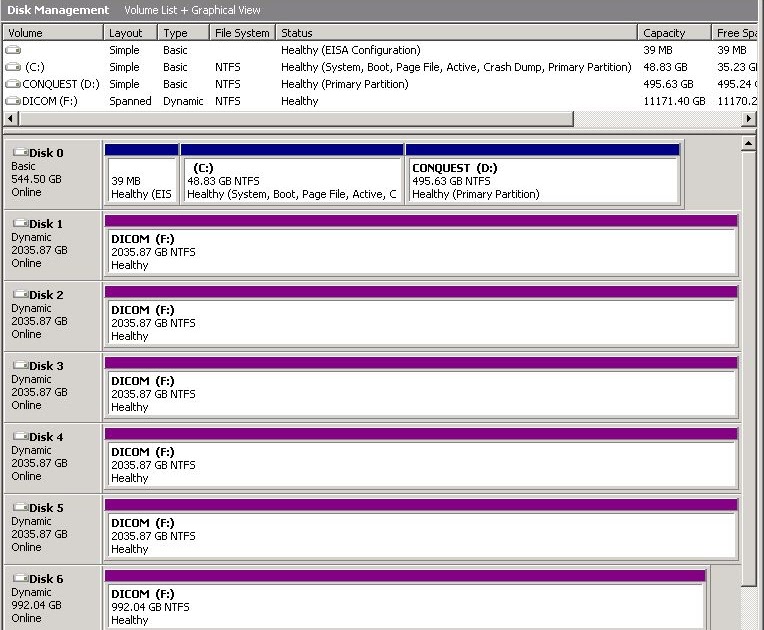
Task: Select the 39 MB EISA partition on Disk 0
Action: (x=141, y=174)
